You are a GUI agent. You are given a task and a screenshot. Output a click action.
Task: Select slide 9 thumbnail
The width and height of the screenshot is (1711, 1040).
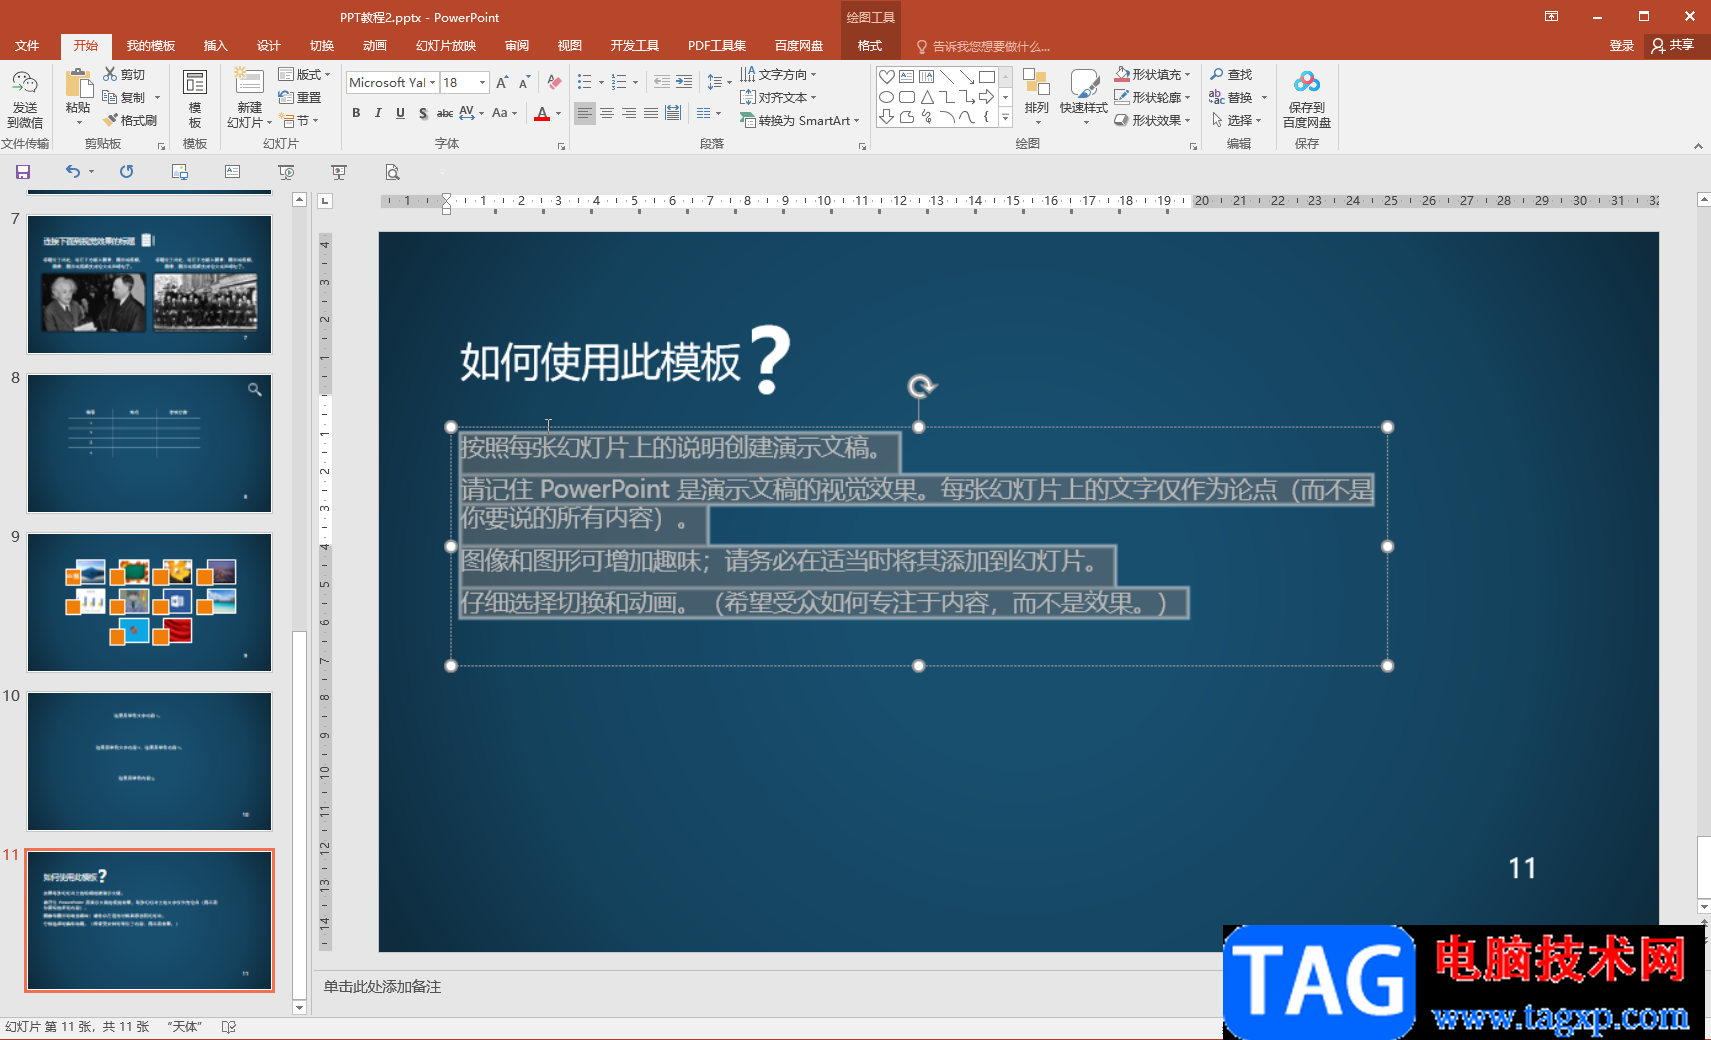coord(149,602)
